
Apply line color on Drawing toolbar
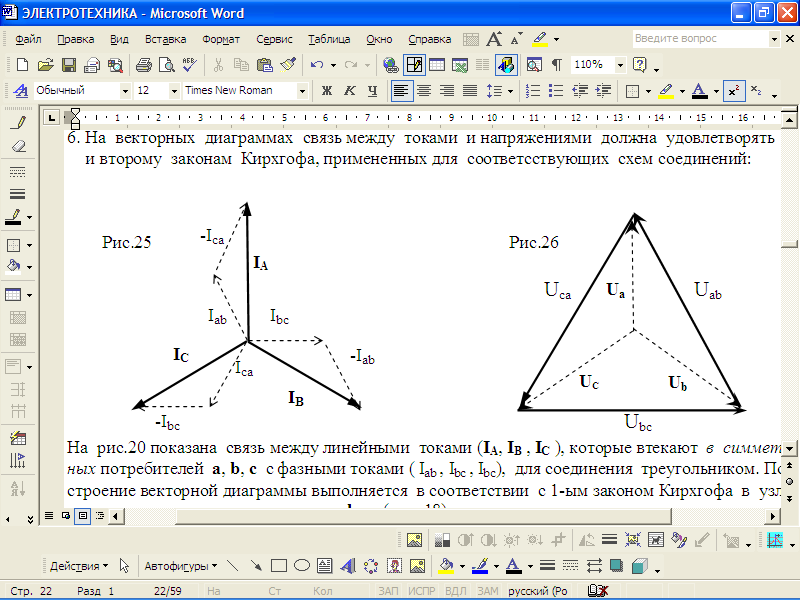tap(480, 566)
